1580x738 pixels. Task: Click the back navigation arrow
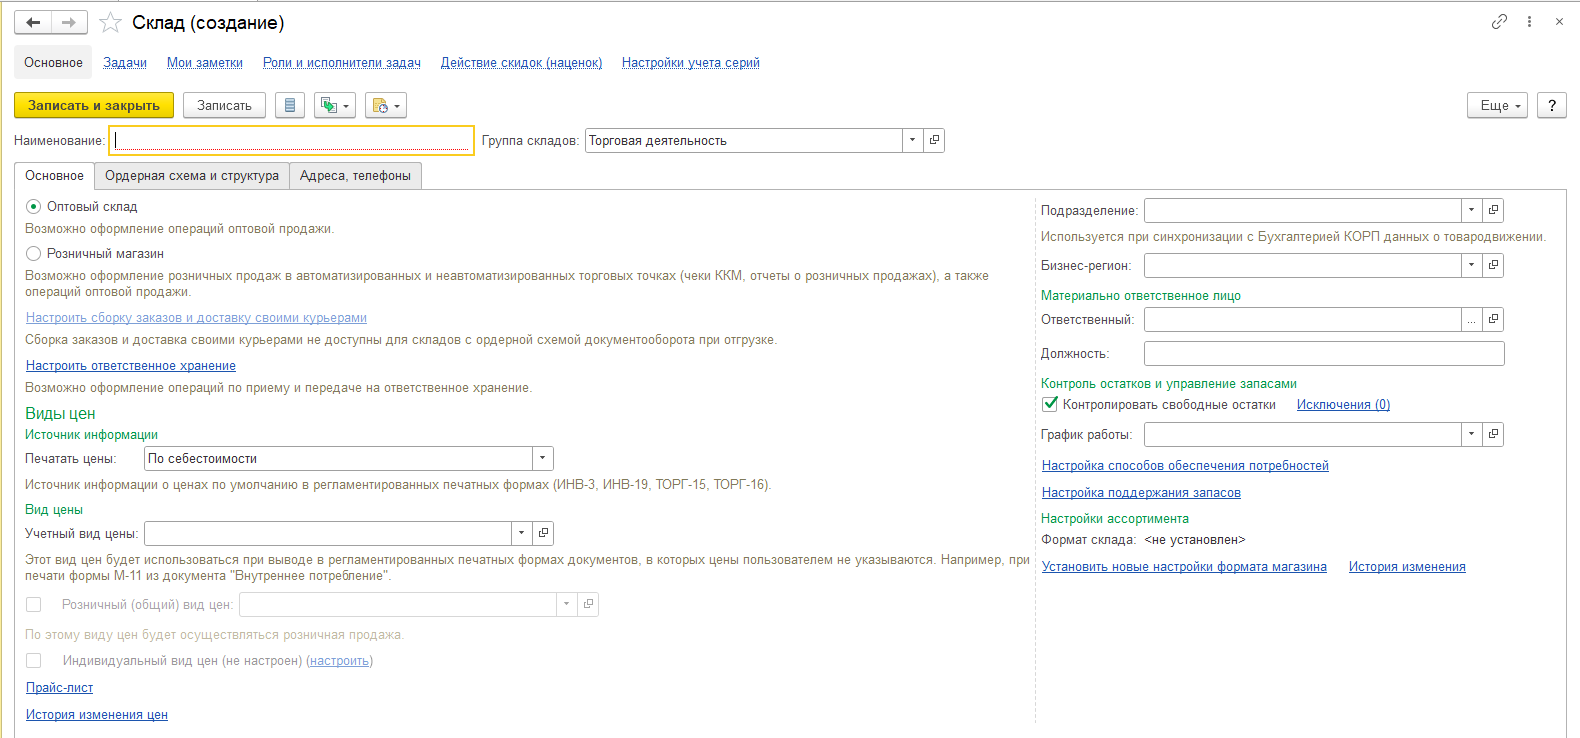pos(33,22)
